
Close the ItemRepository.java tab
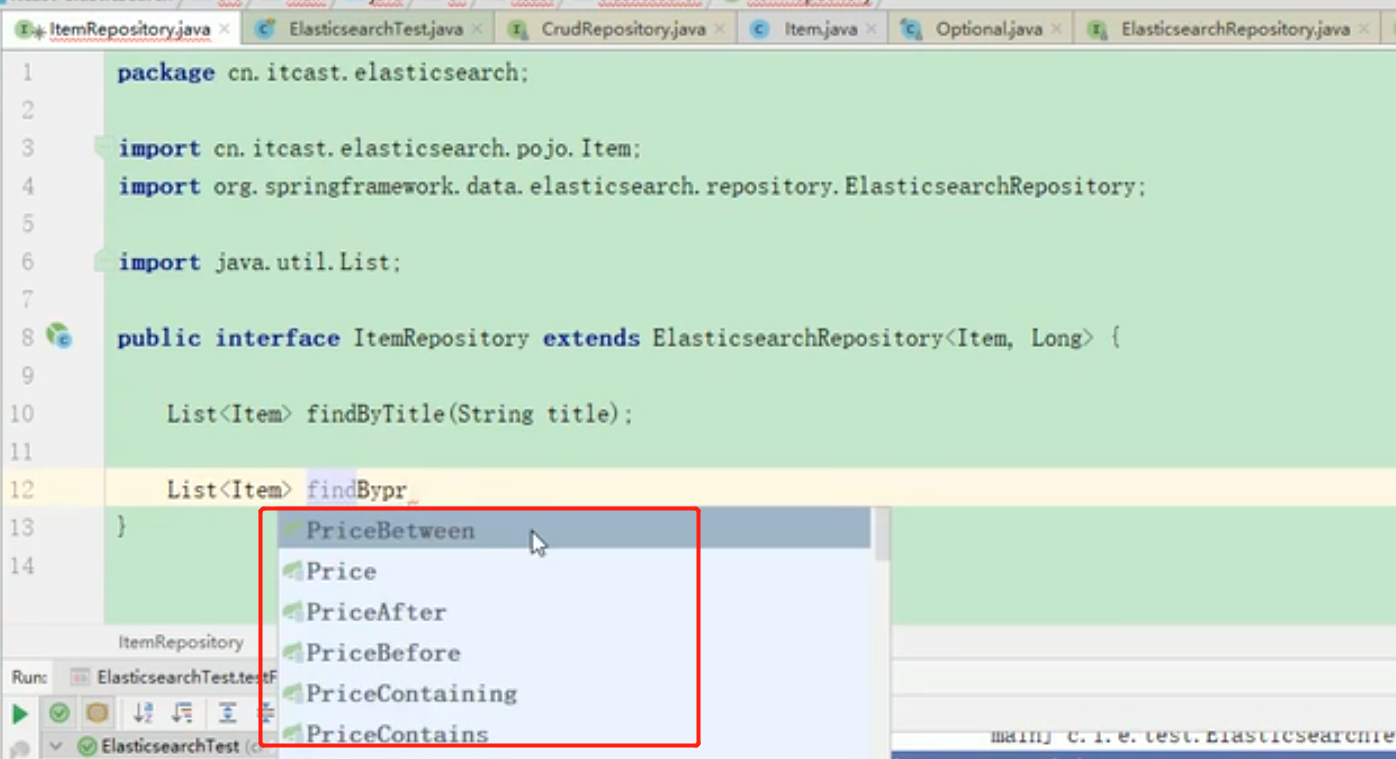point(224,29)
